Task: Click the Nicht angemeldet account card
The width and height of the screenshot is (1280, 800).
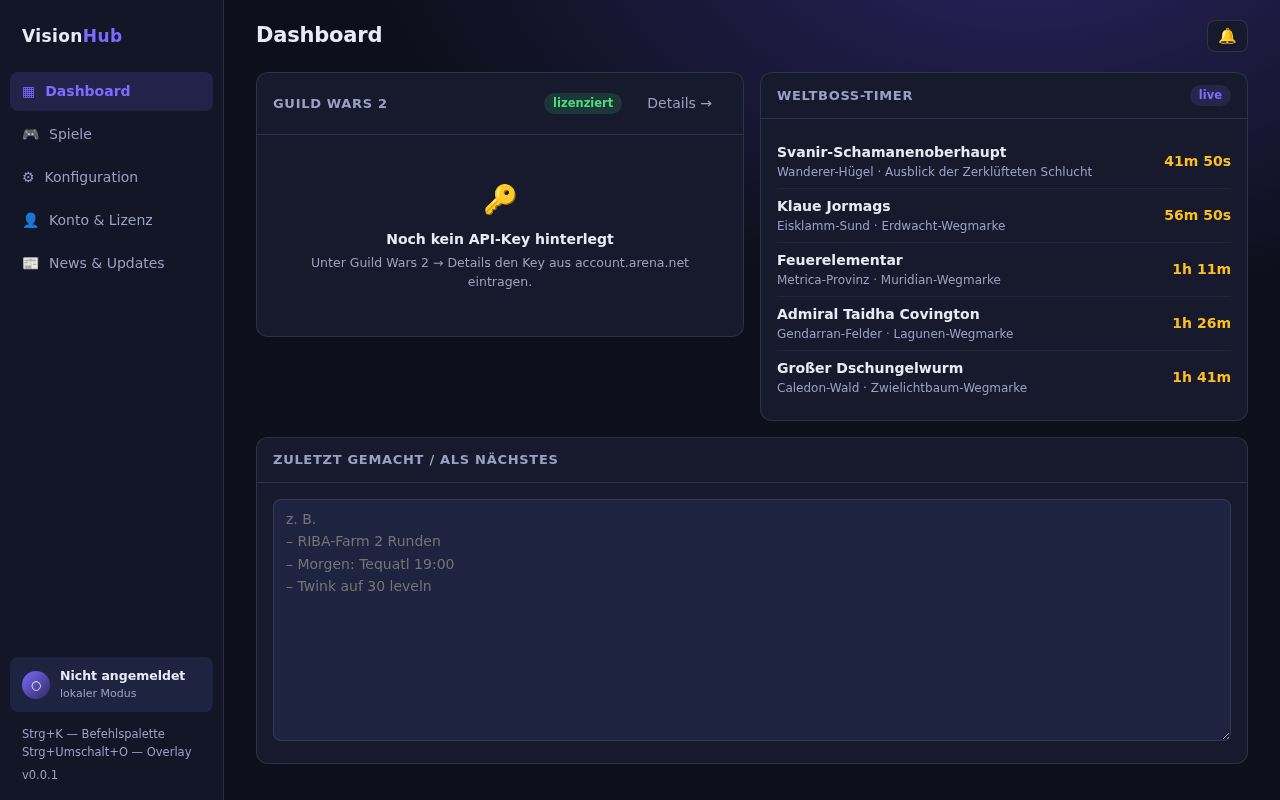Action: [x=111, y=684]
